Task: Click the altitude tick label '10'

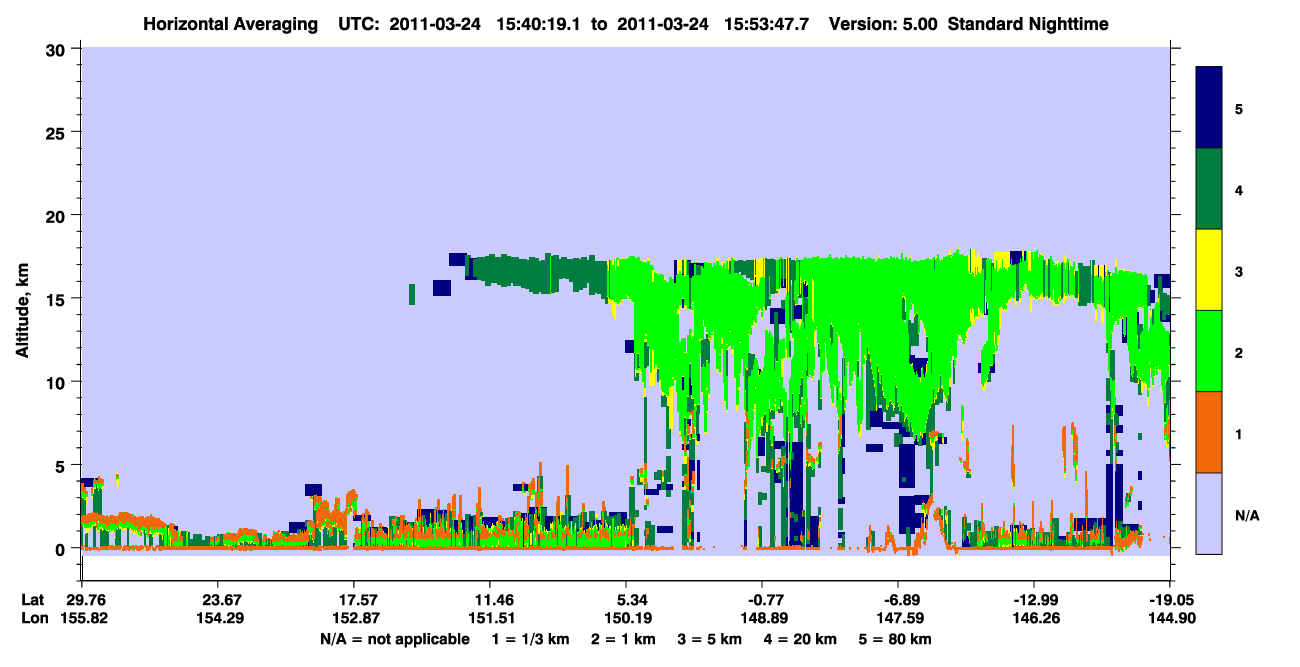Action: pyautogui.click(x=58, y=382)
